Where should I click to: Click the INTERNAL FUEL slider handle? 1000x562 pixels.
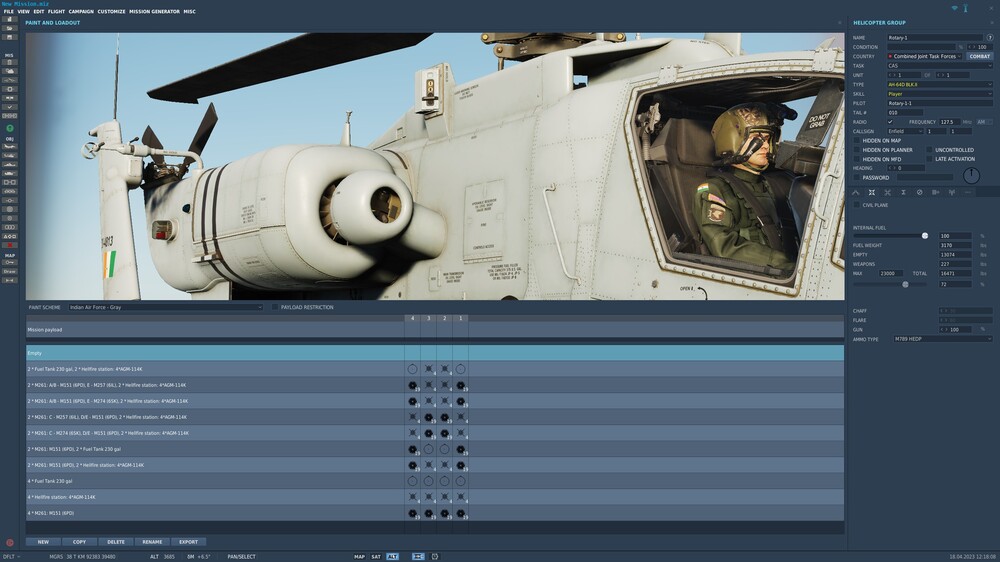(x=925, y=236)
